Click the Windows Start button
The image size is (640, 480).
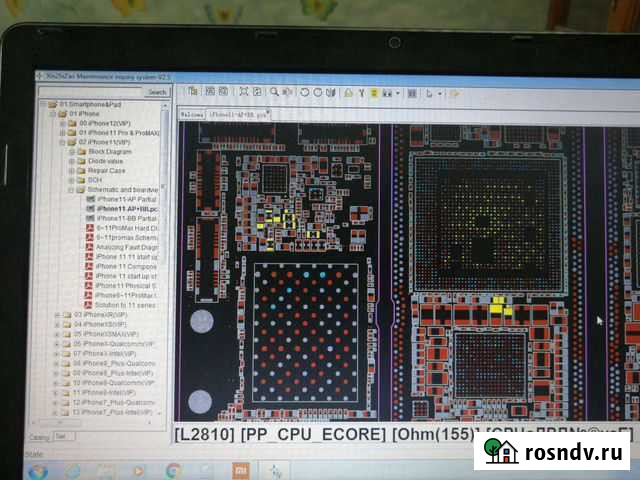click(x=38, y=468)
